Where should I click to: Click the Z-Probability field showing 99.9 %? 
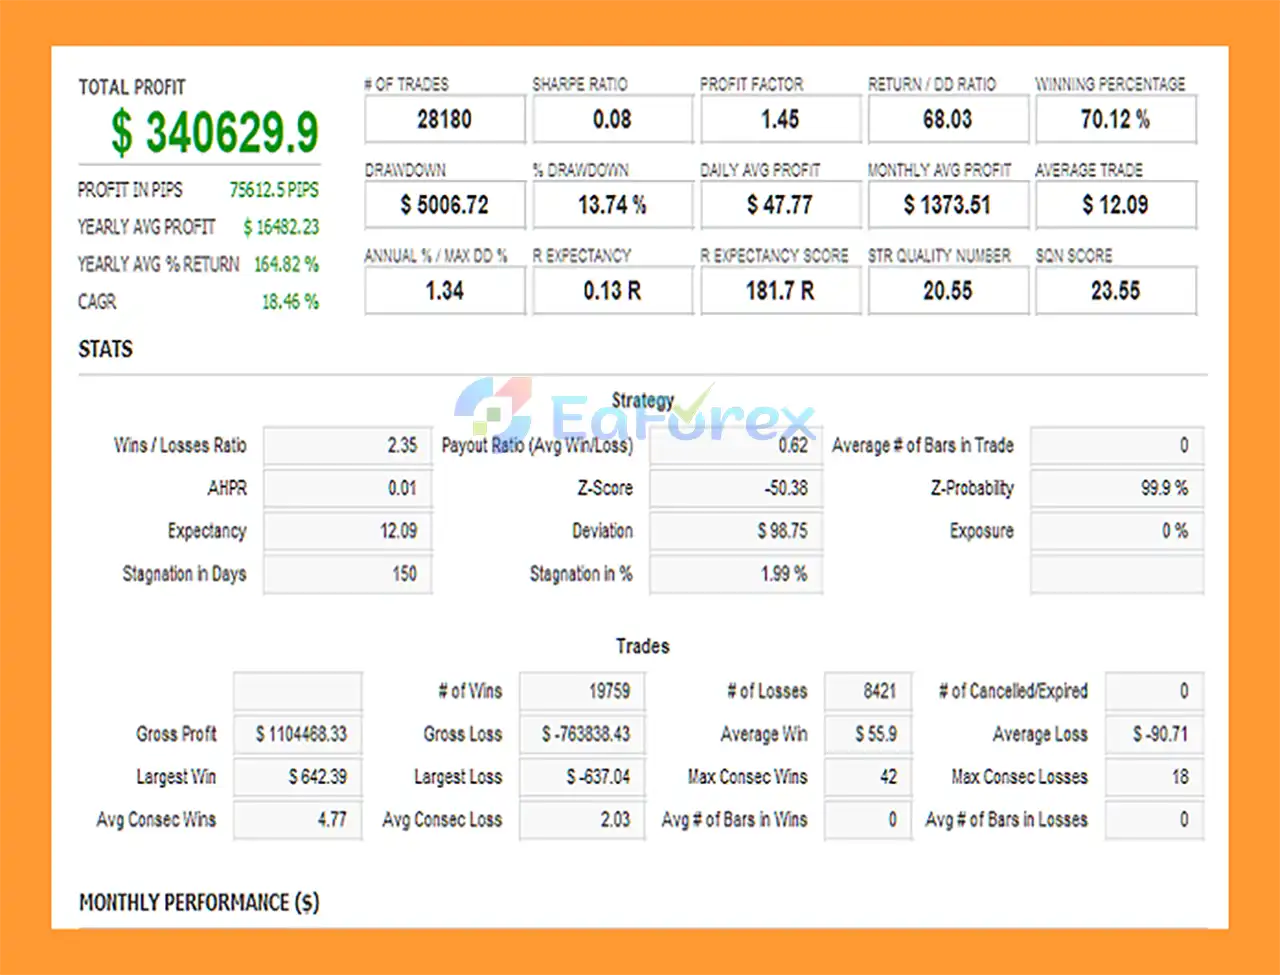coord(1116,489)
